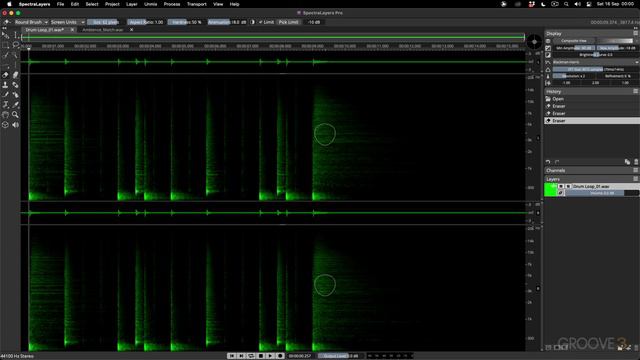Click the play button in transport bar

click(x=270, y=356)
